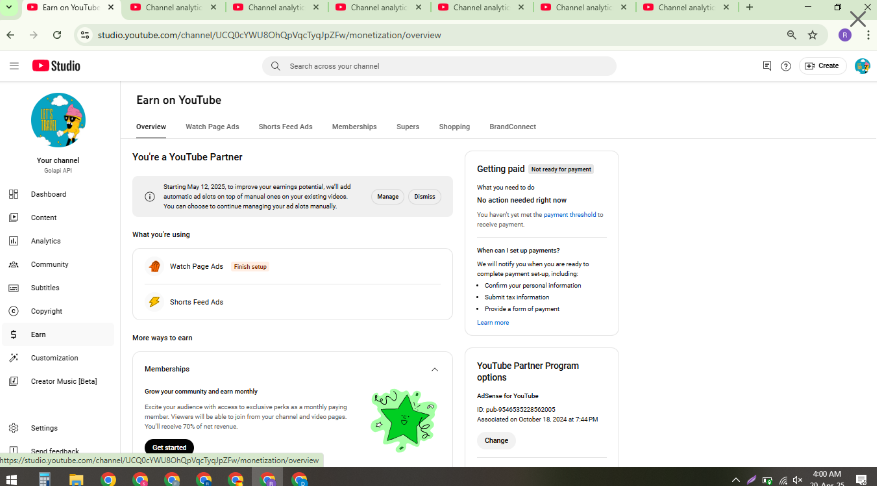Click the browser address bar URL
877x486 pixels.
tap(269, 35)
